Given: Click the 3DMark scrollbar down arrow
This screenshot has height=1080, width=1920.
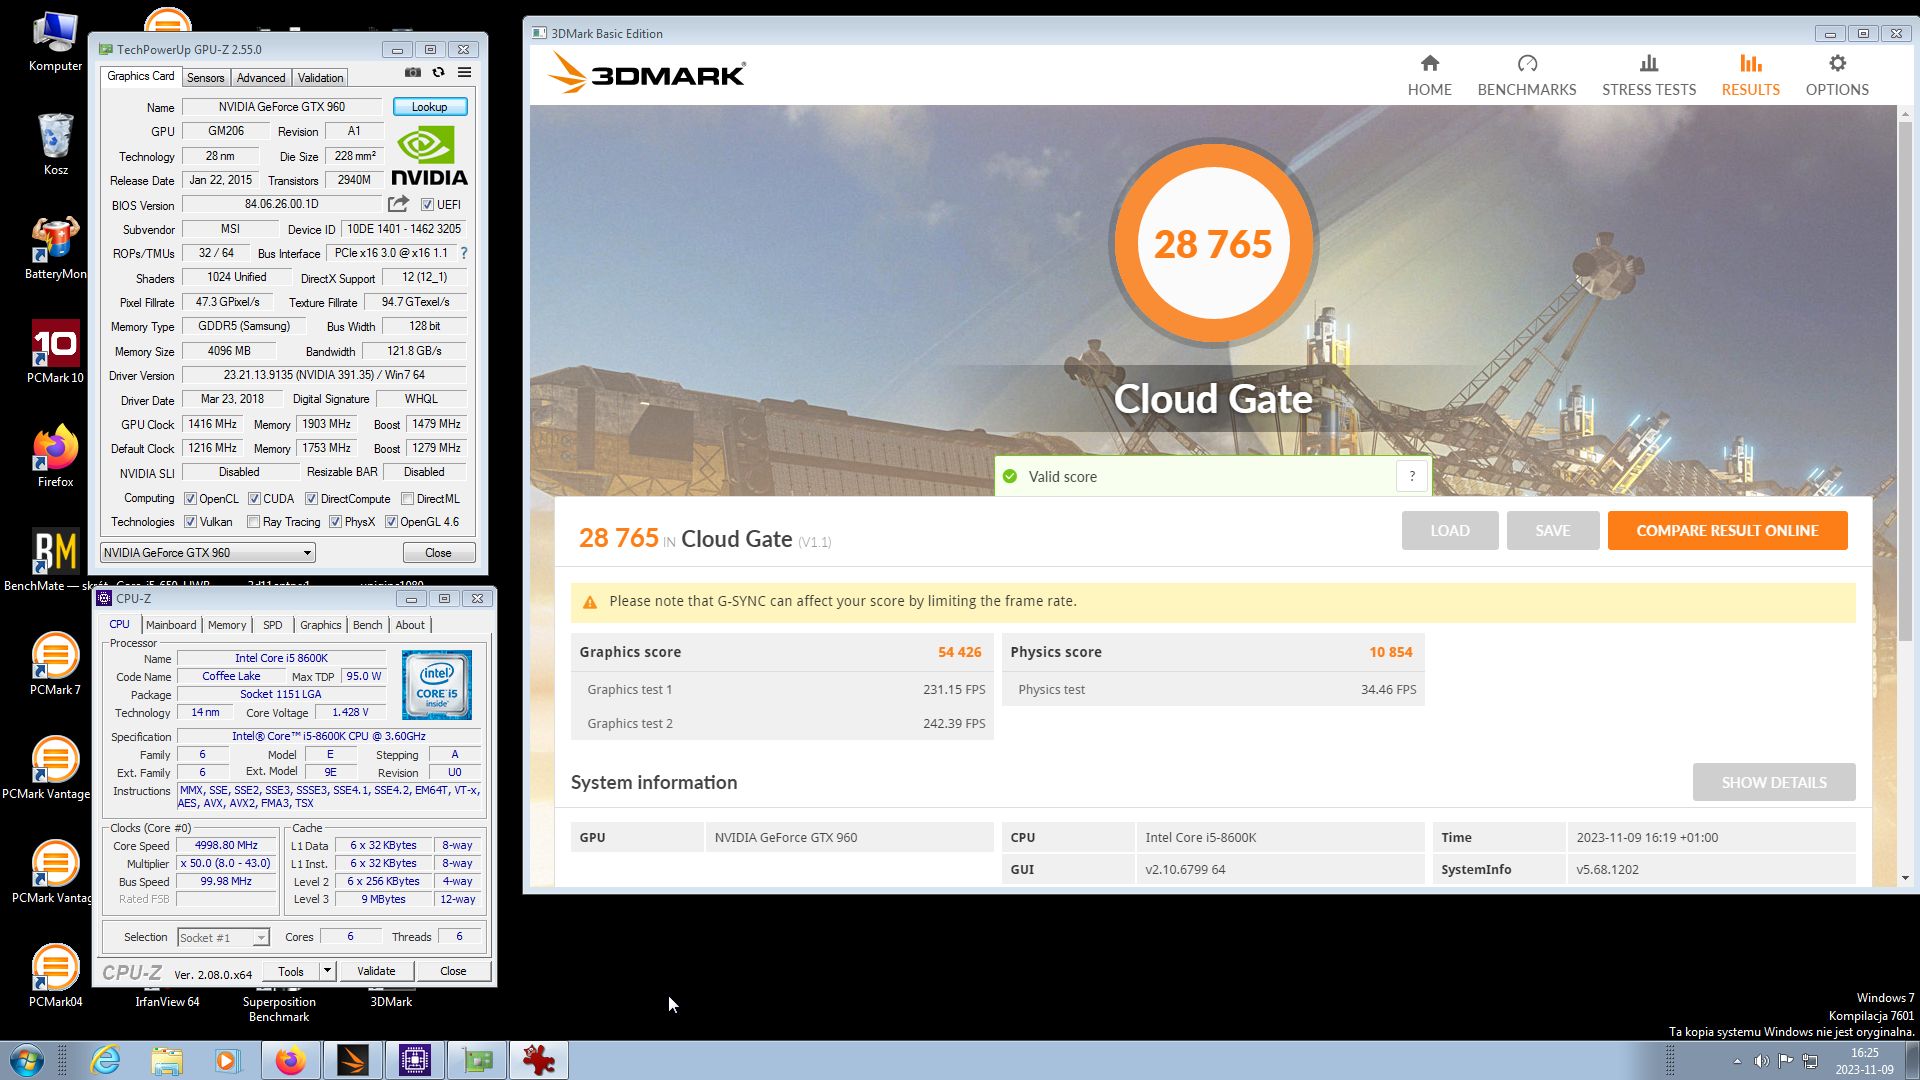Looking at the screenshot, I should pyautogui.click(x=1905, y=878).
